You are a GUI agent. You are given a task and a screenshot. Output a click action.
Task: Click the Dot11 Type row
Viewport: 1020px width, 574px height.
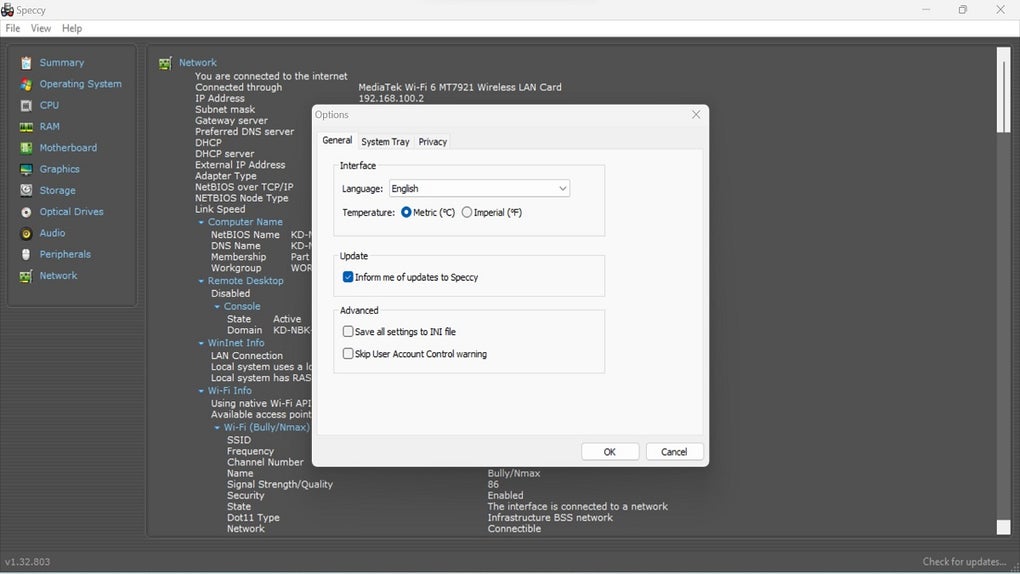pos(253,517)
